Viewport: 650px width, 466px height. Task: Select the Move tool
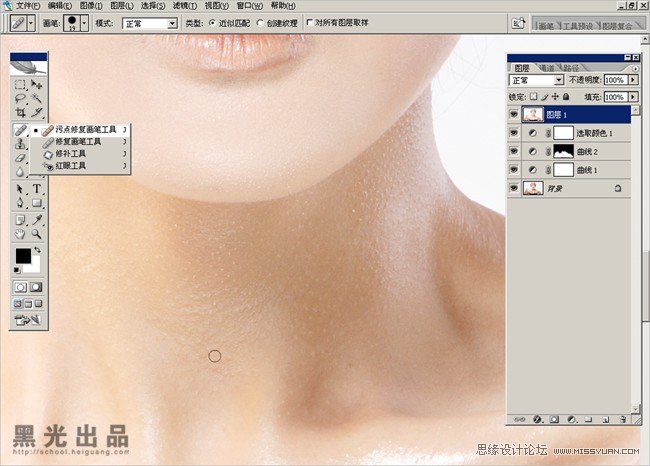(36, 85)
